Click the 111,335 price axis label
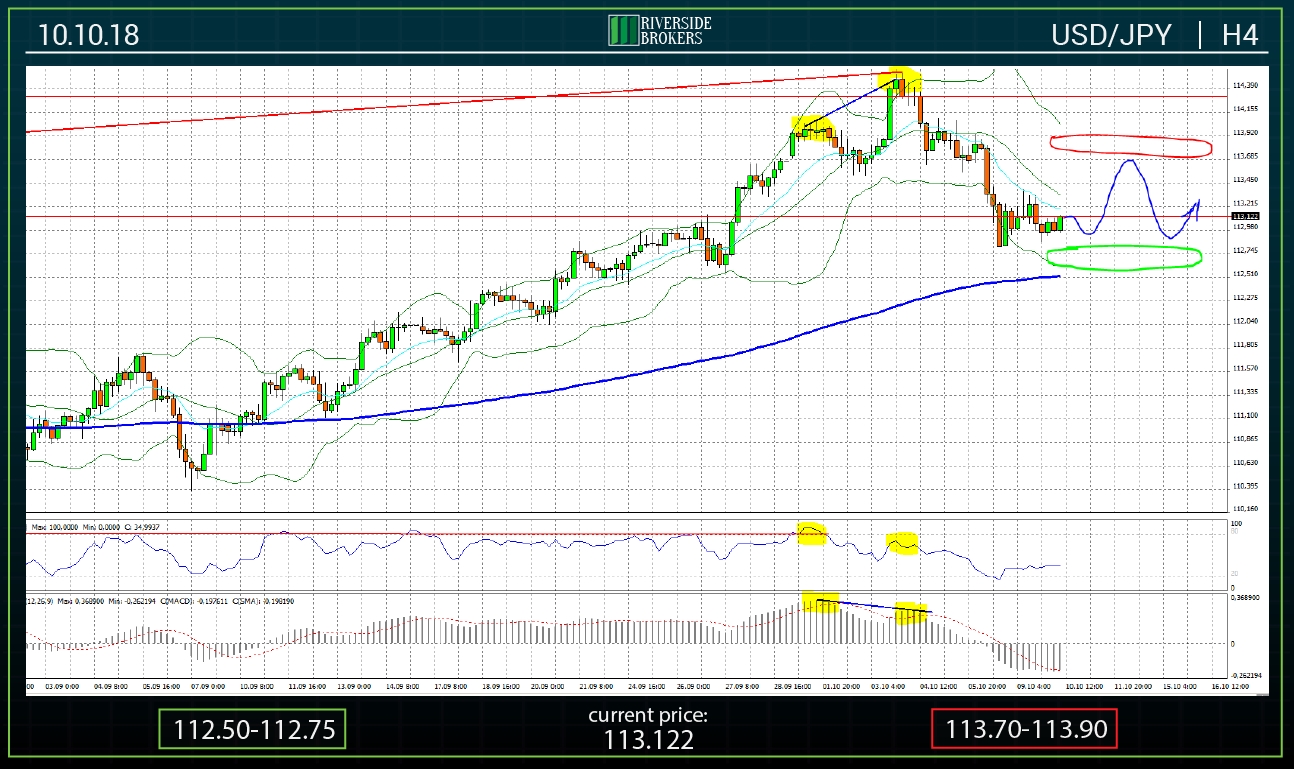Screen dimensions: 1294x769 pyautogui.click(x=1245, y=392)
